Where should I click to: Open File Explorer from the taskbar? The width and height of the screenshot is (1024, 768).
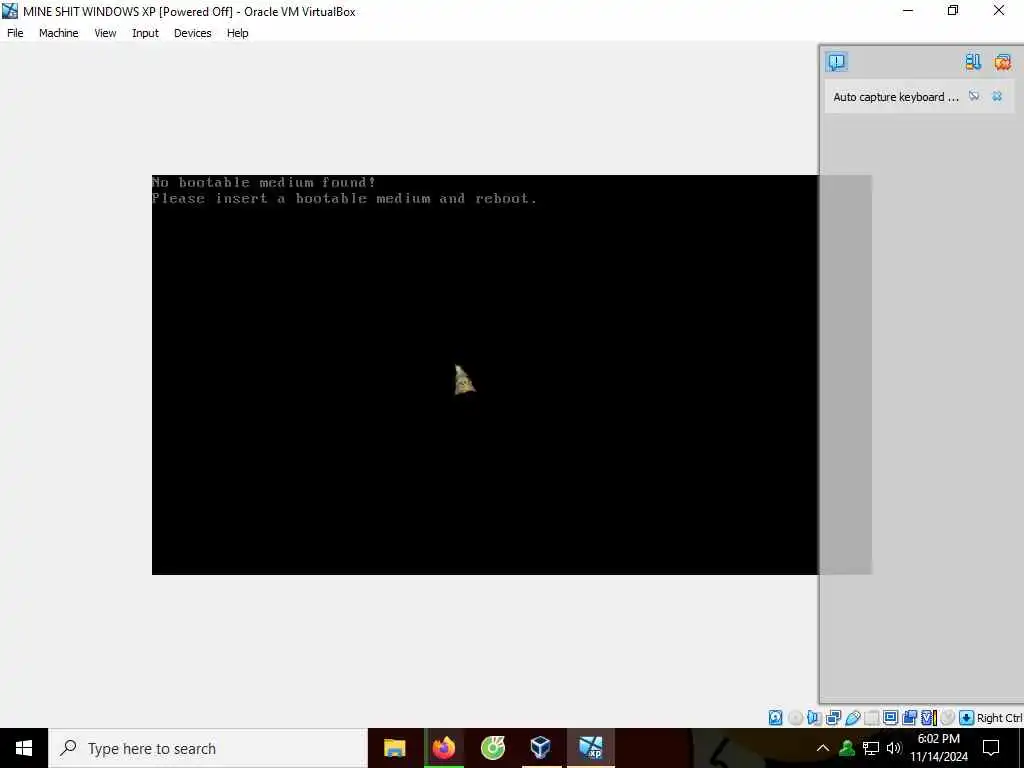click(x=394, y=748)
